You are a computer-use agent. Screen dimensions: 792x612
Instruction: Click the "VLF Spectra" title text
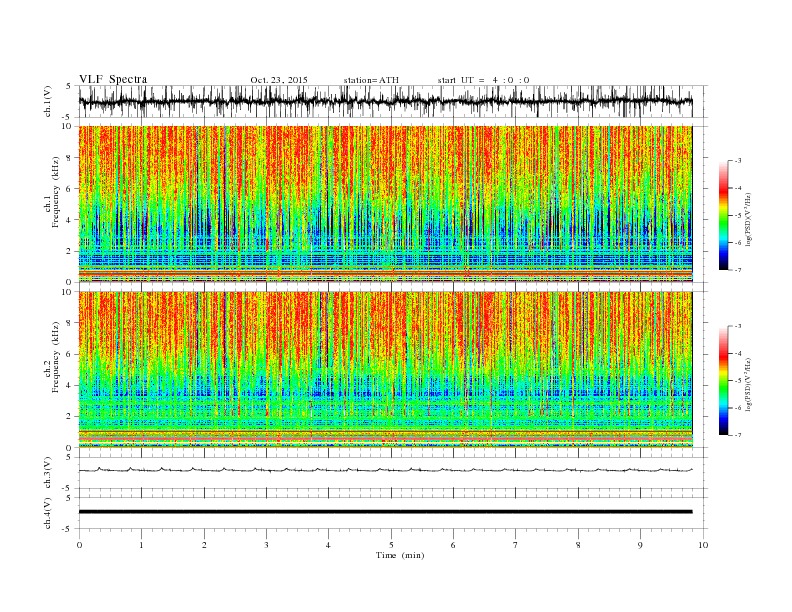113,79
